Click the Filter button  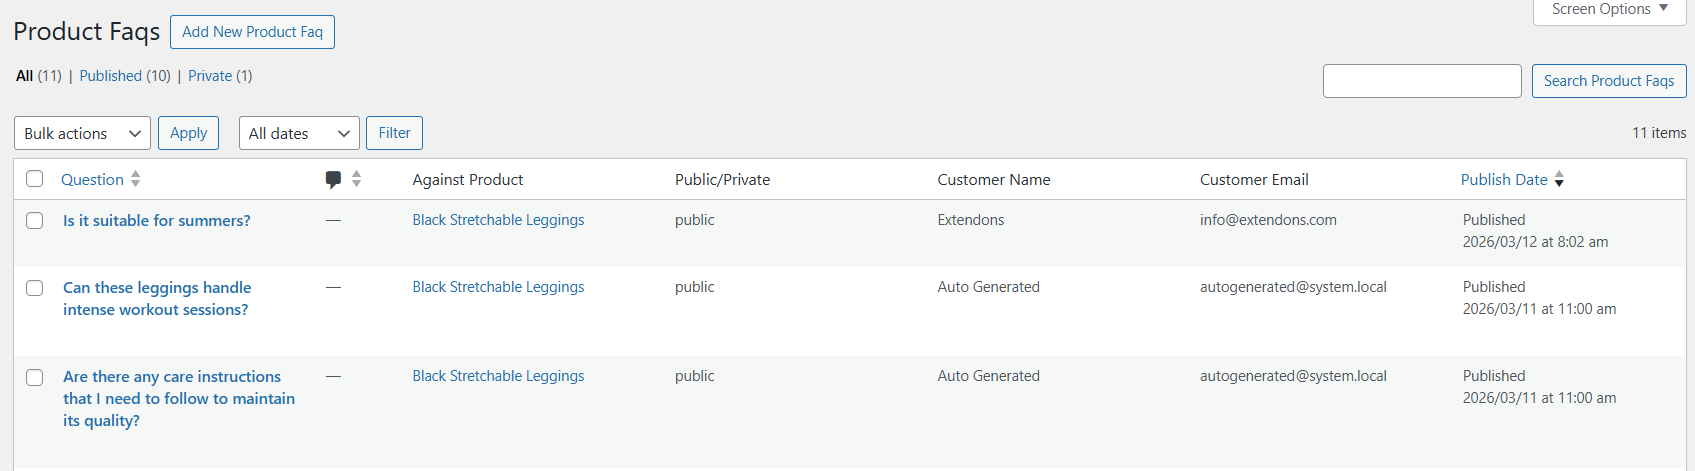(x=394, y=133)
